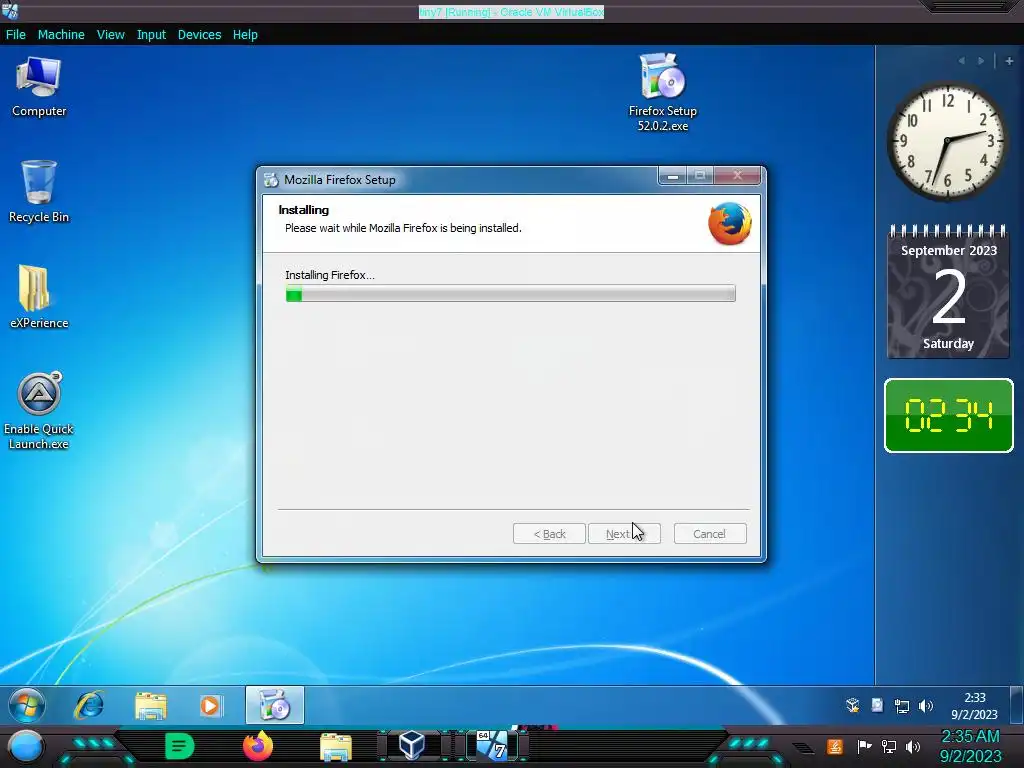Viewport: 1024px width, 768px height.
Task: Click the Next button in setup dialog
Action: click(x=624, y=534)
